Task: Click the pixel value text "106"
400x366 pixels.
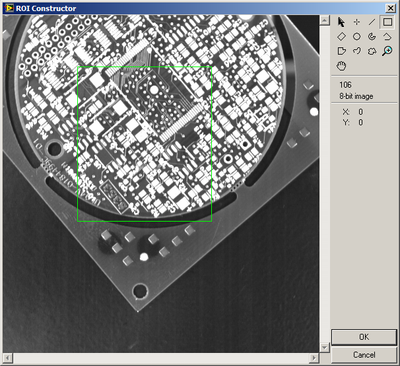Action: pos(345,85)
